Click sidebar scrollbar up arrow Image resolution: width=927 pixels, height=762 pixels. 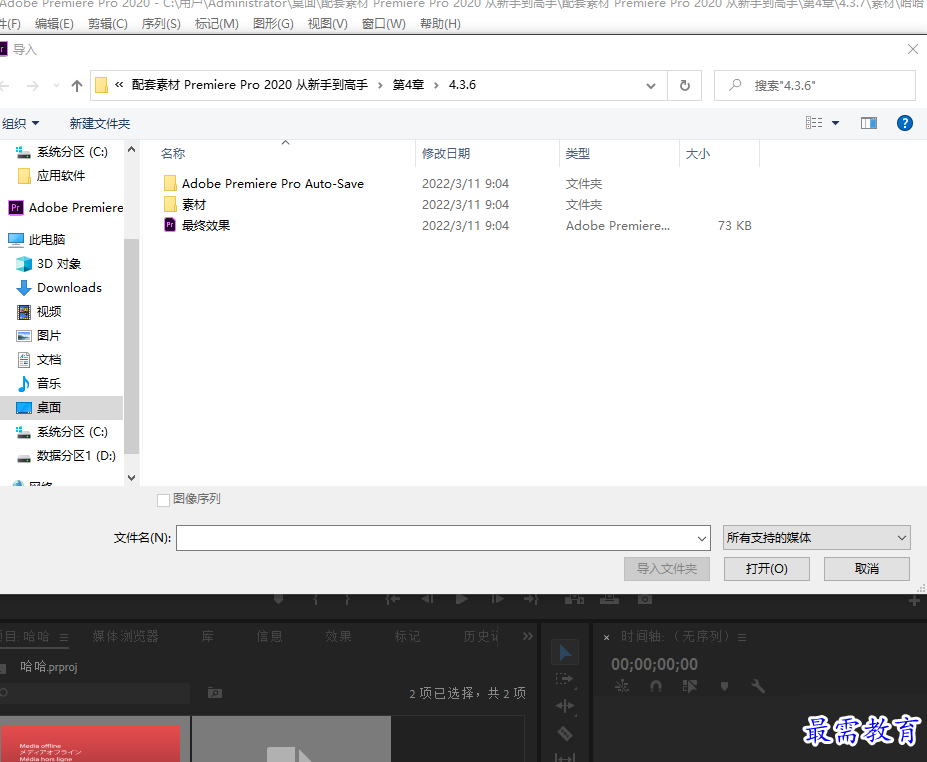[x=131, y=150]
